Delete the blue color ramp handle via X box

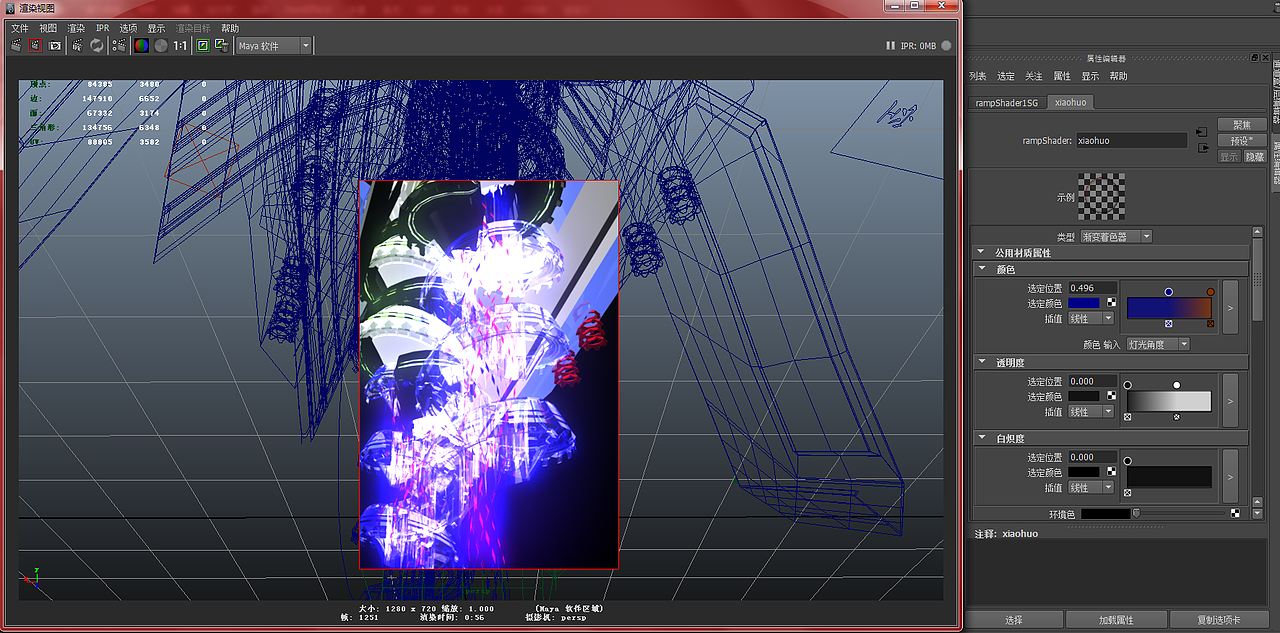pos(1169,324)
